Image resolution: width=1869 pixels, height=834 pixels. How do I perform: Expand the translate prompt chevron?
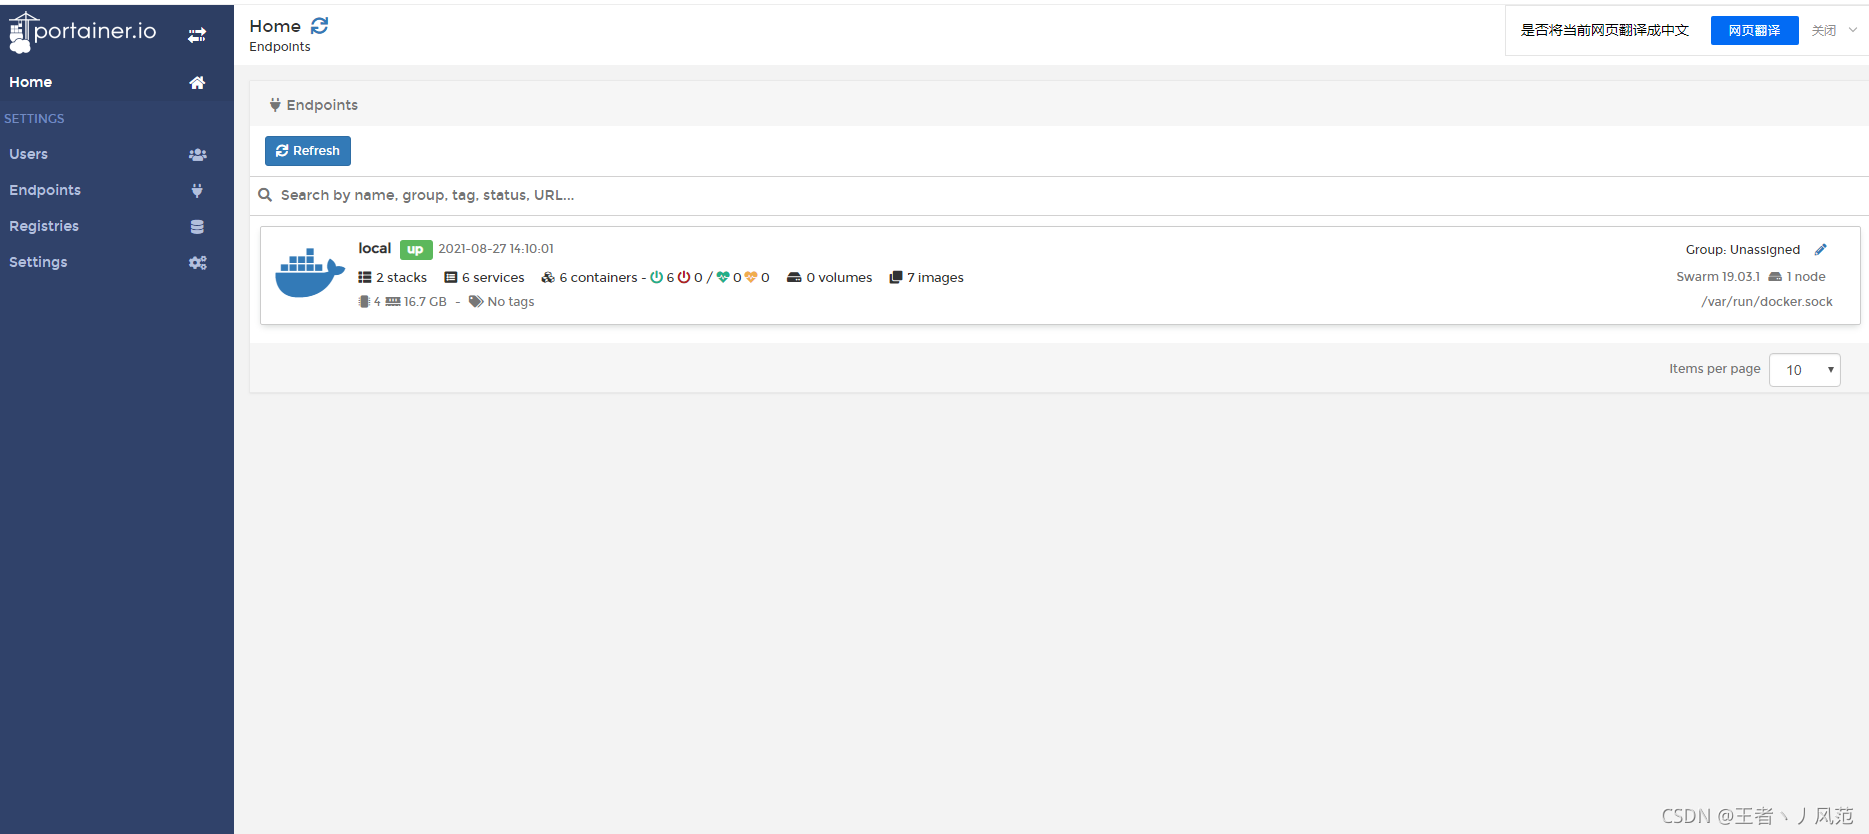1853,30
